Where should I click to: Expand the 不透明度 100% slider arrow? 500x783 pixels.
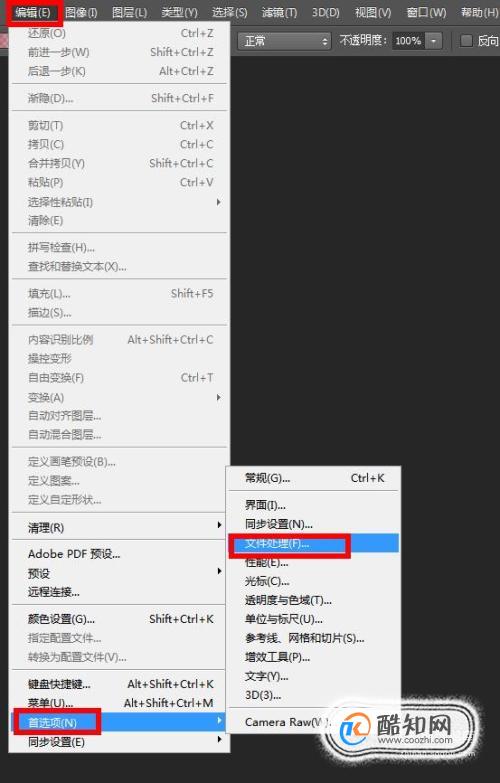pos(434,41)
